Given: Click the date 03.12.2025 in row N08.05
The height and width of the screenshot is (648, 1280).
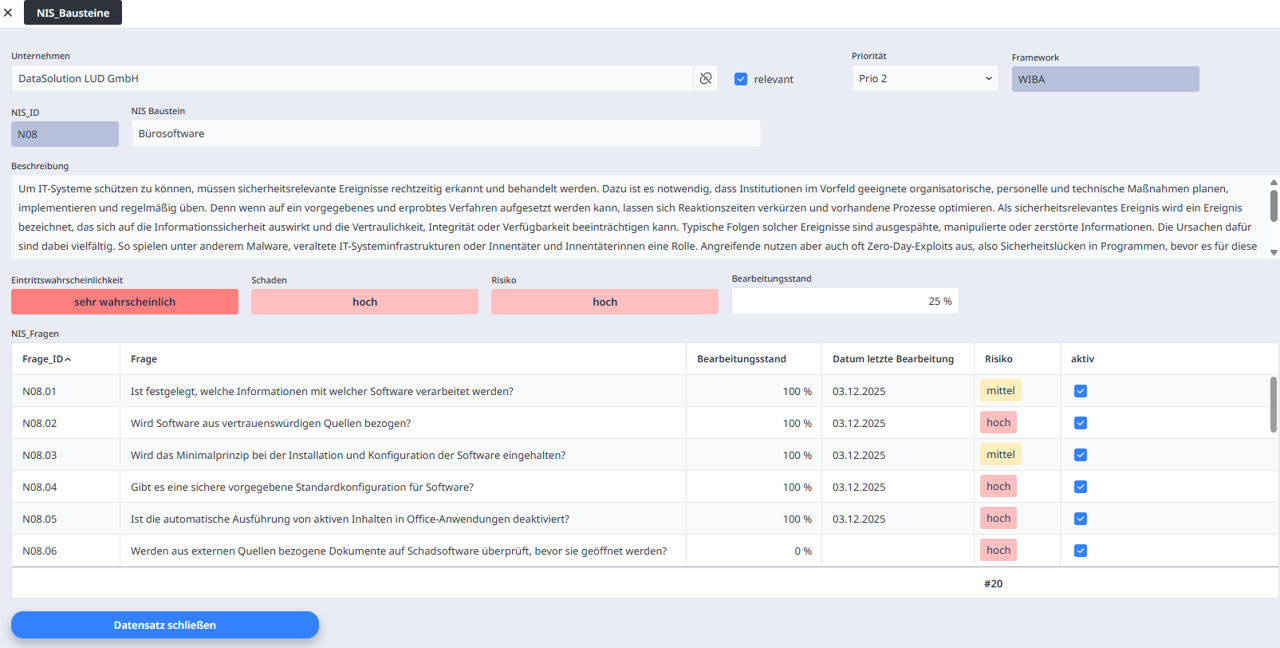Looking at the screenshot, I should [x=859, y=519].
